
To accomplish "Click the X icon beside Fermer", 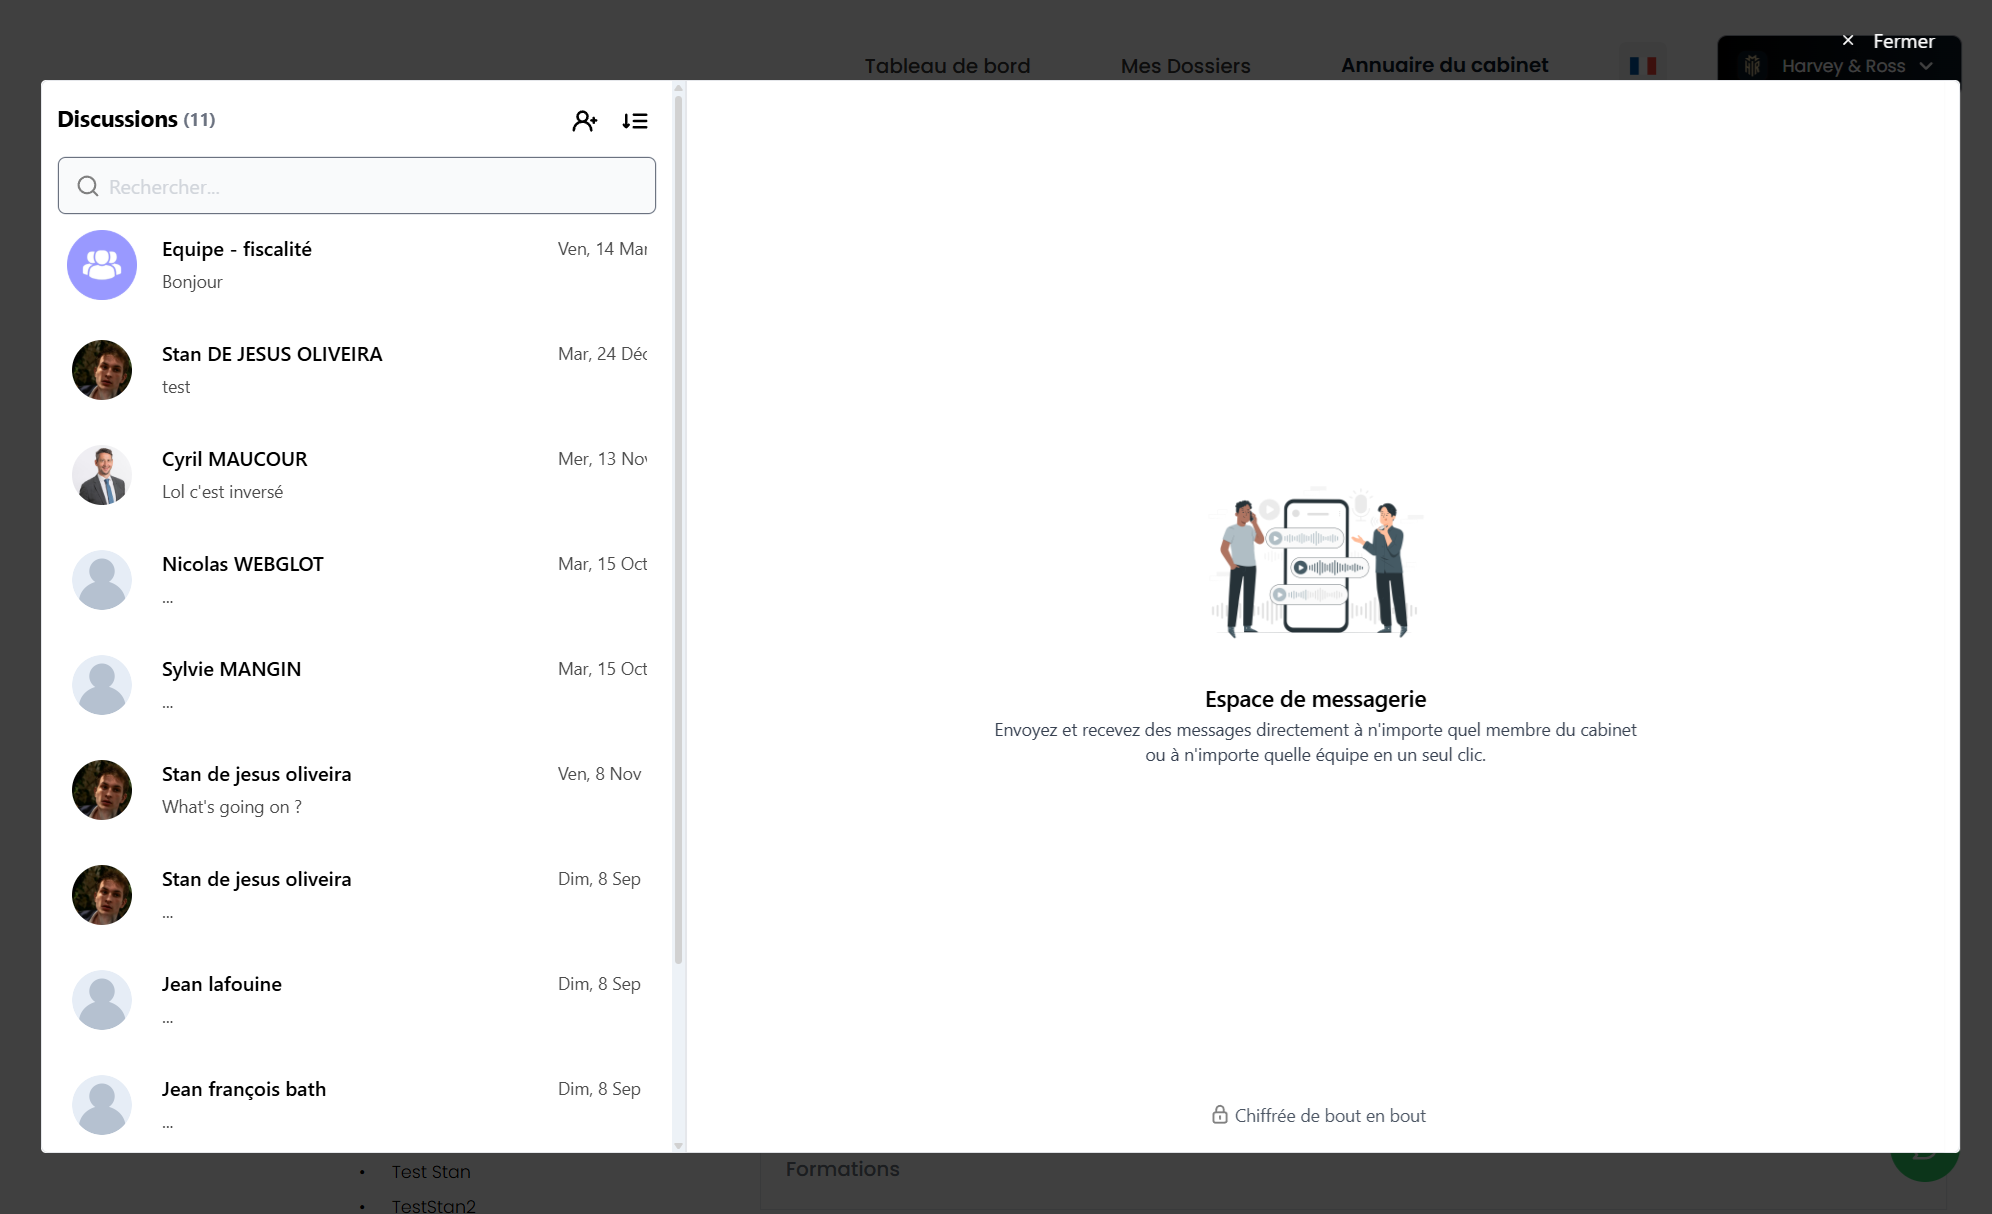I will 1848,41.
